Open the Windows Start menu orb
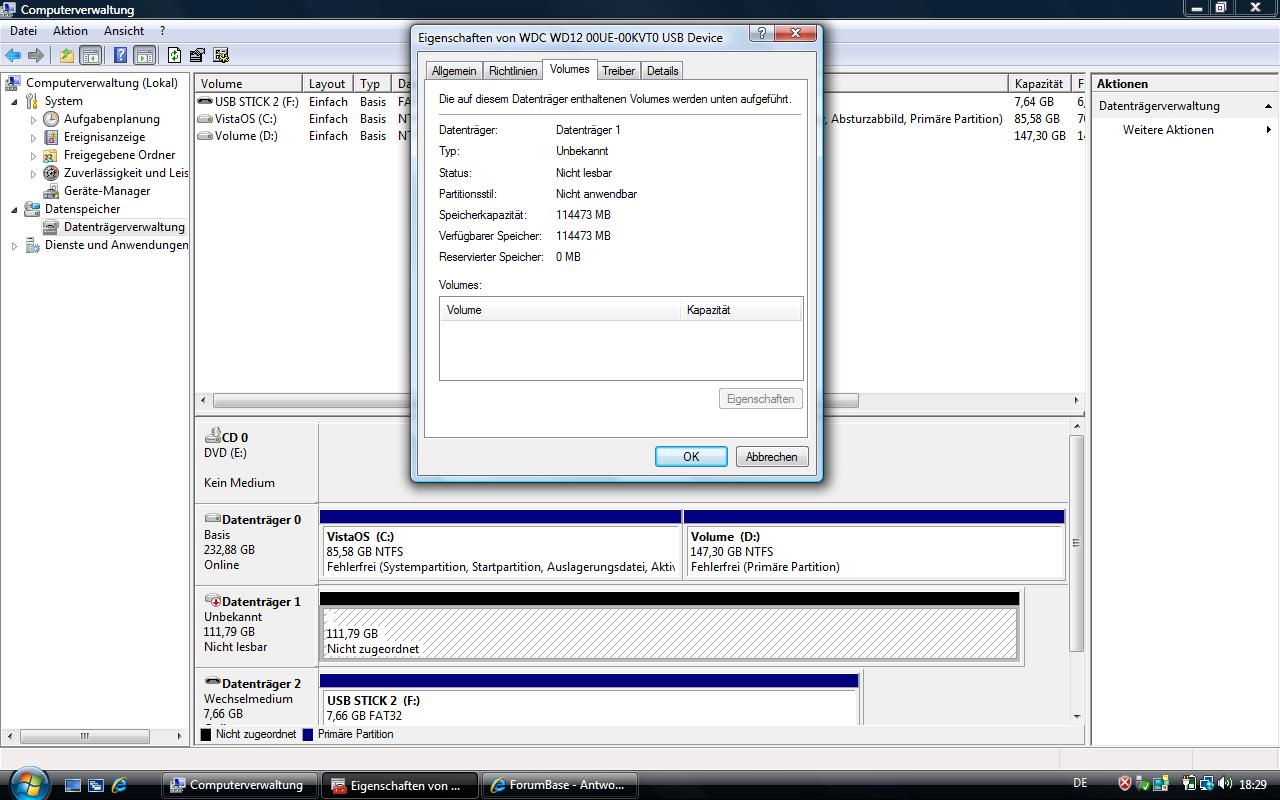1280x800 pixels. pyautogui.click(x=27, y=783)
